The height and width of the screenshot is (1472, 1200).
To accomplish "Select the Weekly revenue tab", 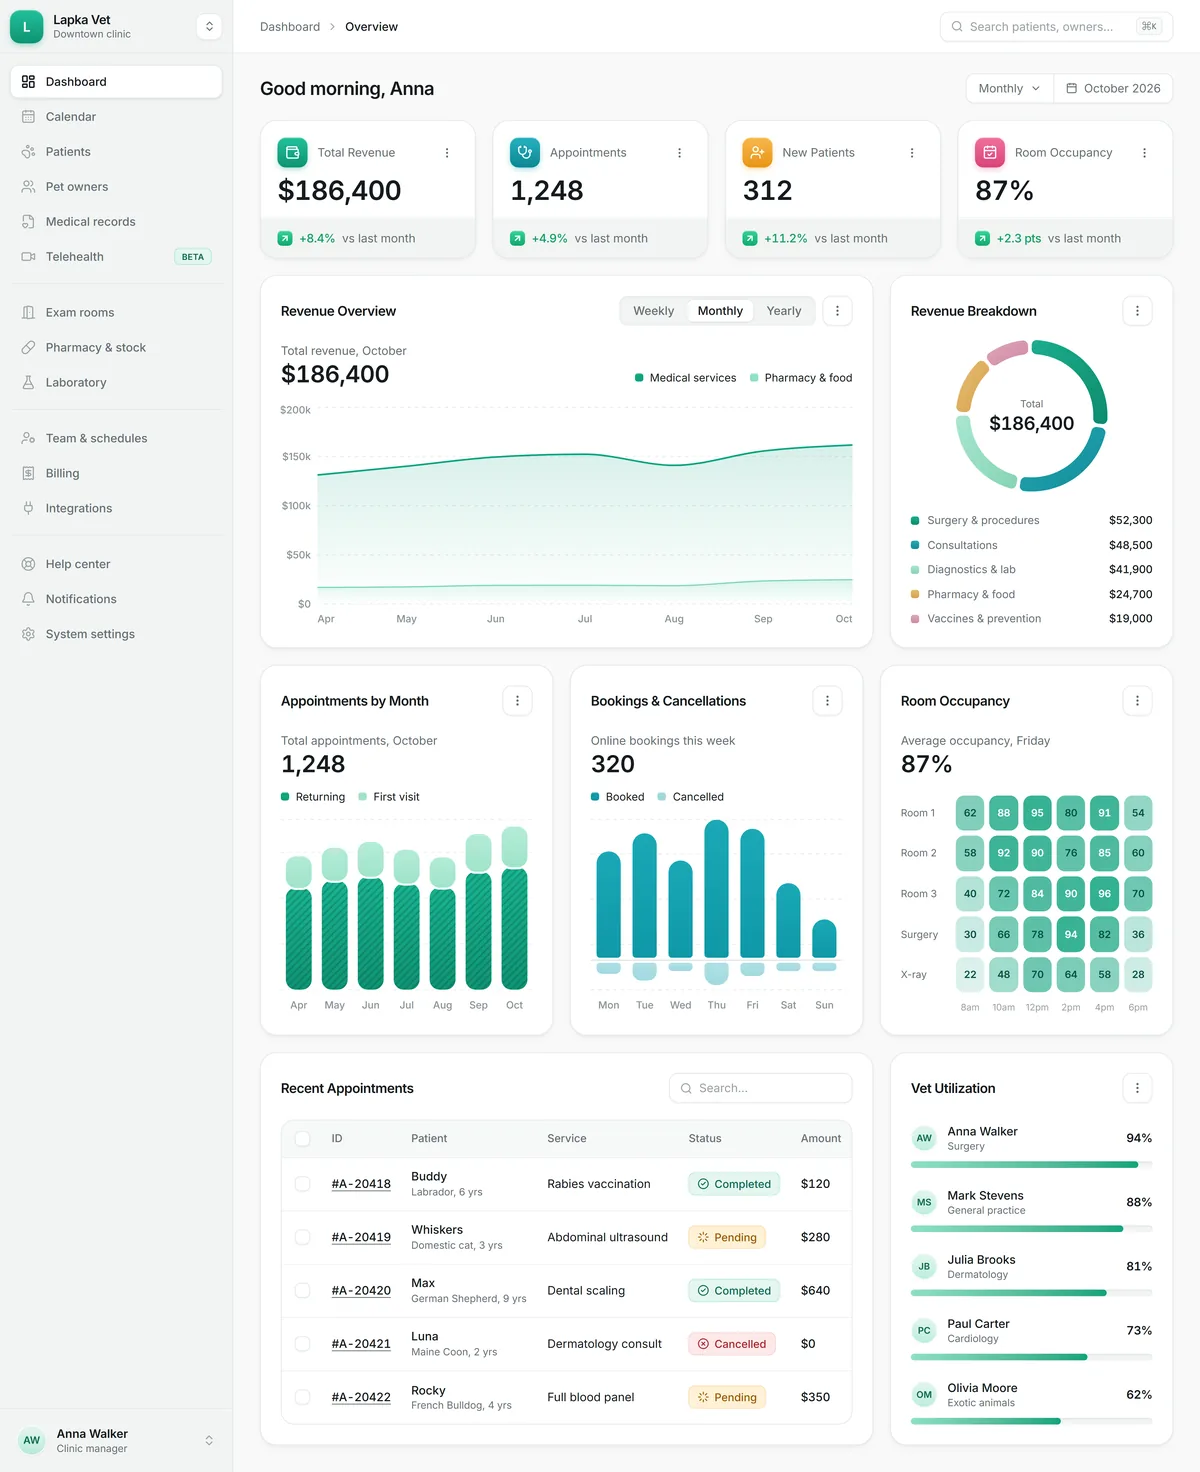I will (653, 311).
